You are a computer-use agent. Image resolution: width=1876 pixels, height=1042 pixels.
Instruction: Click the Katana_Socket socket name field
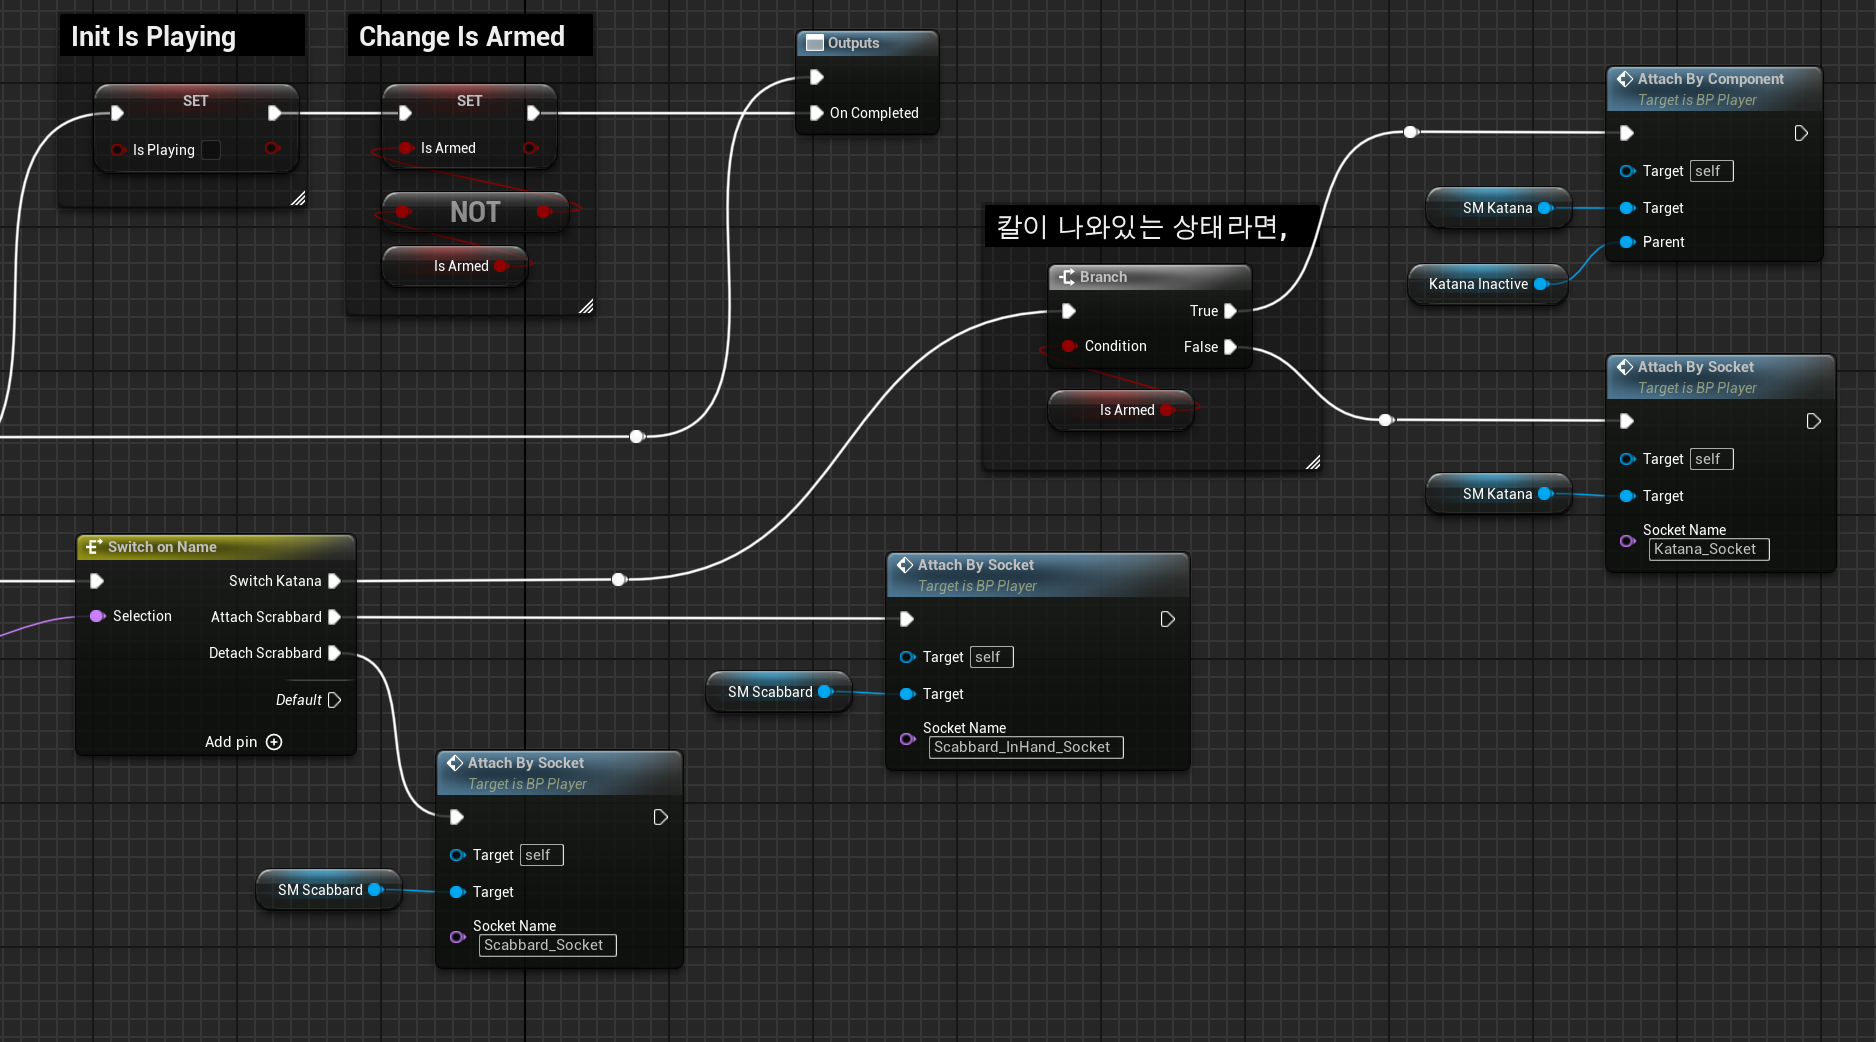click(1708, 549)
